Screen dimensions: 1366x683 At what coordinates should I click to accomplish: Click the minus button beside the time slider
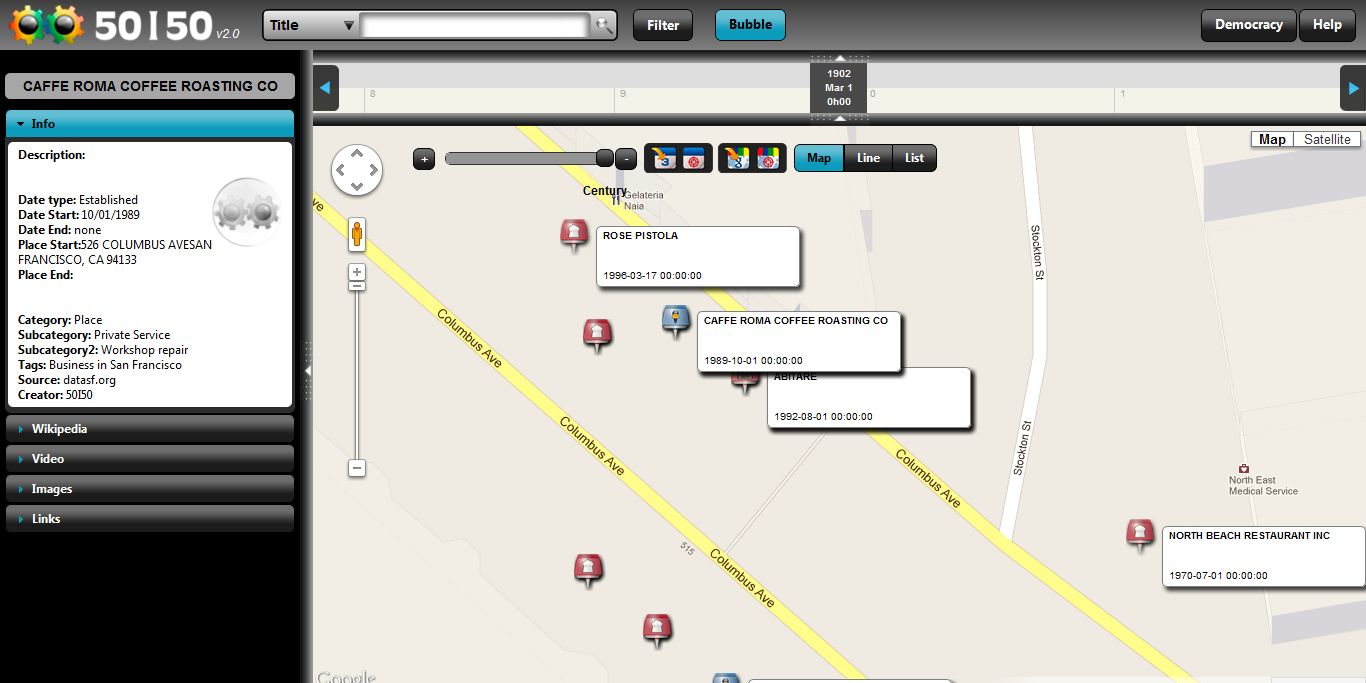625,158
